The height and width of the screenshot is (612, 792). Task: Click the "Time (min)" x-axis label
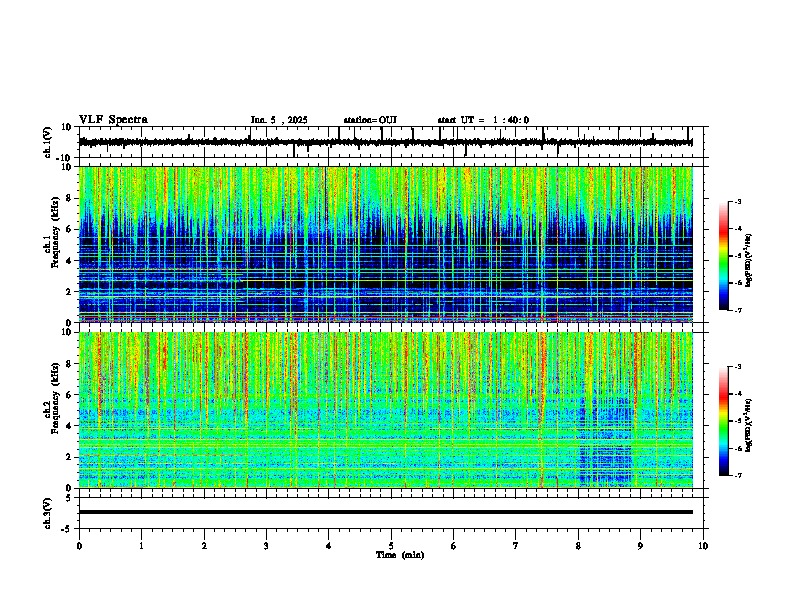pyautogui.click(x=400, y=555)
